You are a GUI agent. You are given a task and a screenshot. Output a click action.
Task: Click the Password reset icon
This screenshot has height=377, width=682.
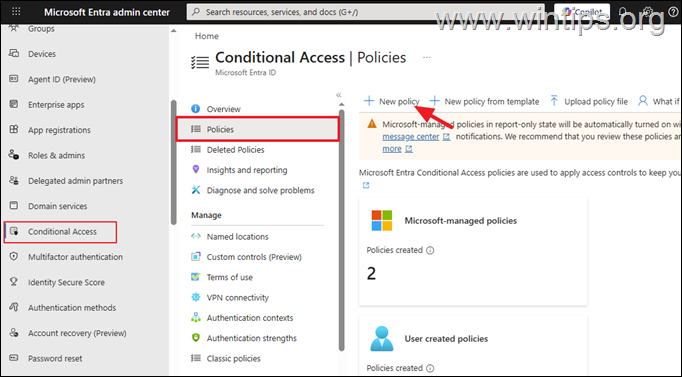(x=14, y=358)
